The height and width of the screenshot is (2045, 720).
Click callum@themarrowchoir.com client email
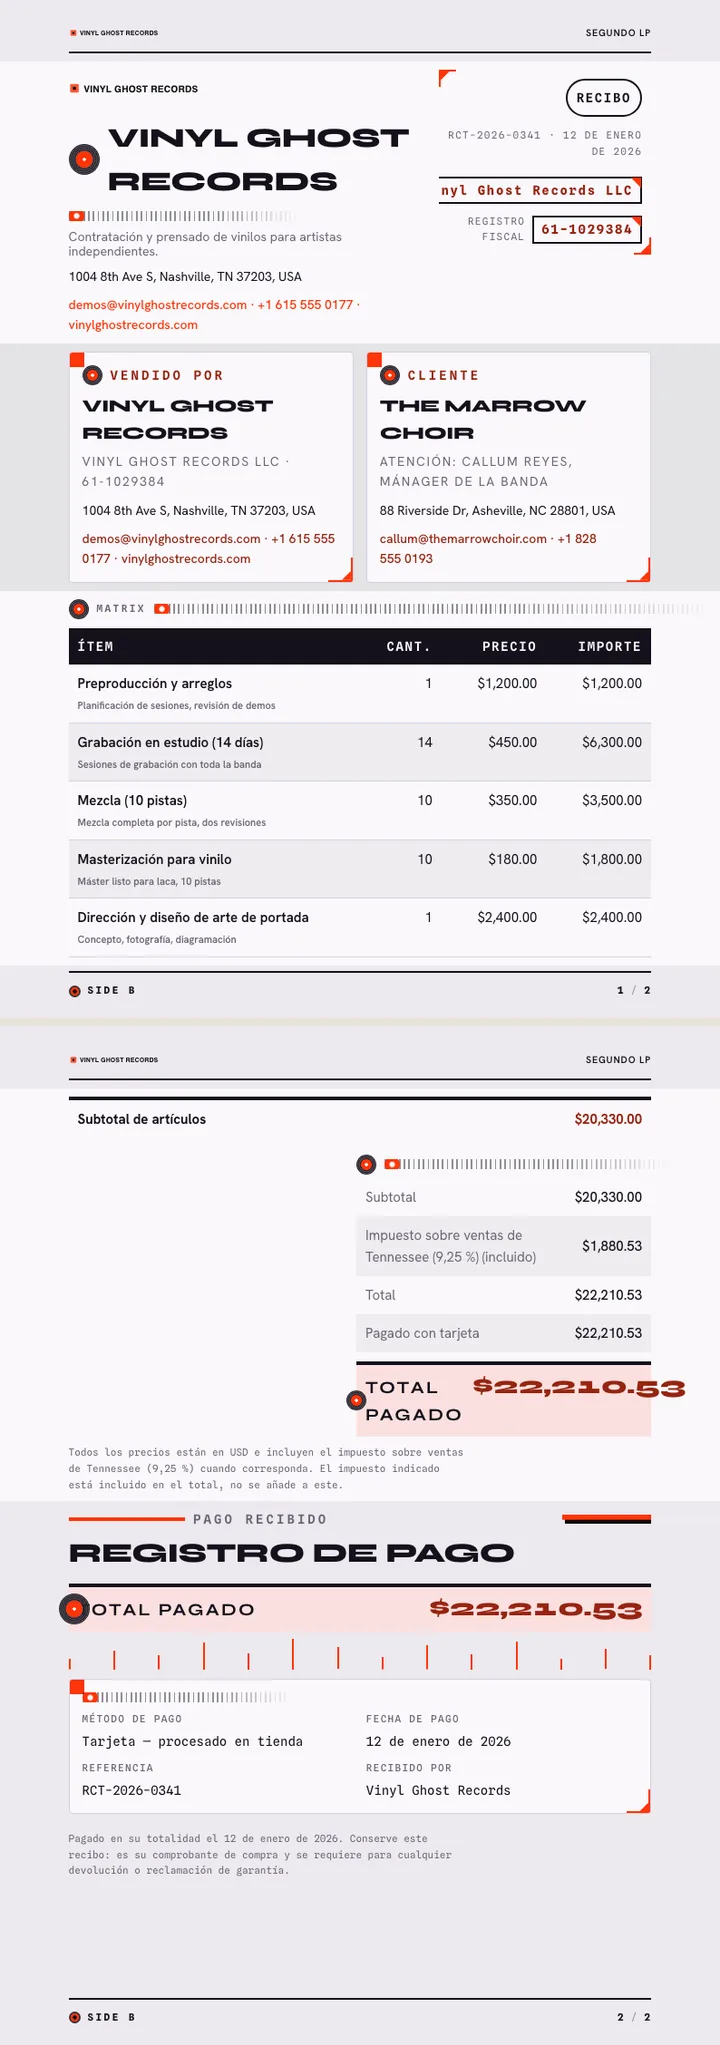463,538
